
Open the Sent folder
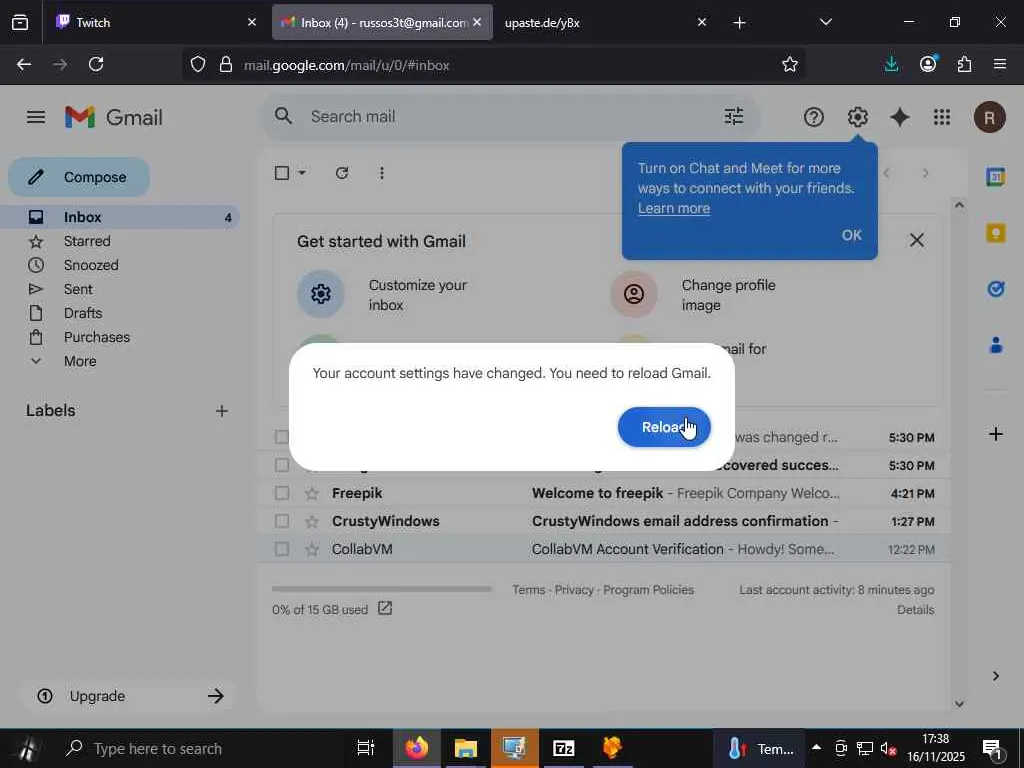[x=78, y=289]
